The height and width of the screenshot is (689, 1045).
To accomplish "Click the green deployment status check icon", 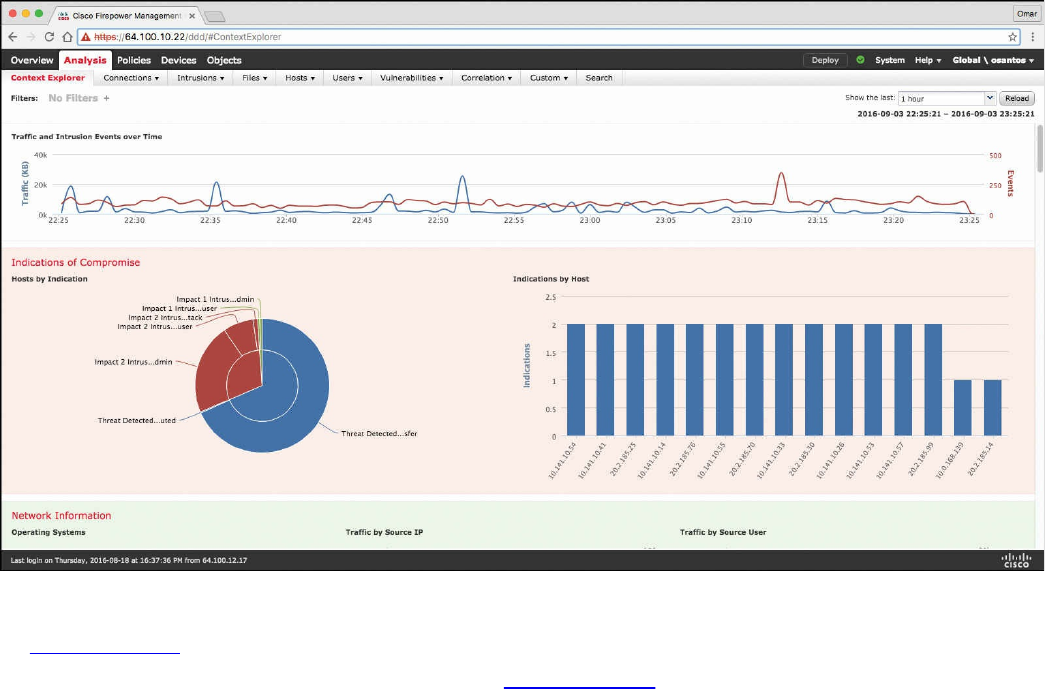I will [860, 60].
